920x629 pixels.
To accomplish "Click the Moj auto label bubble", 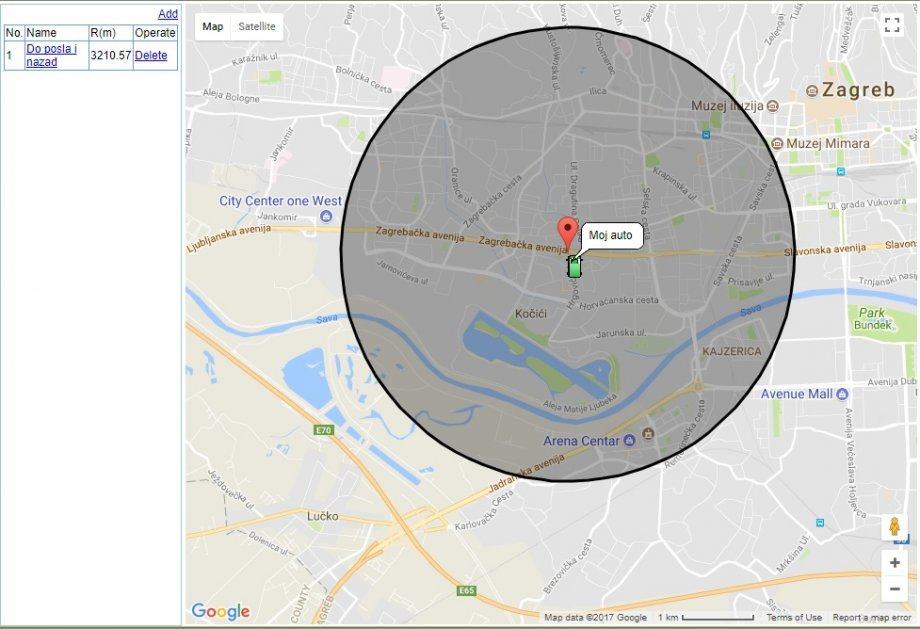I will [x=611, y=235].
